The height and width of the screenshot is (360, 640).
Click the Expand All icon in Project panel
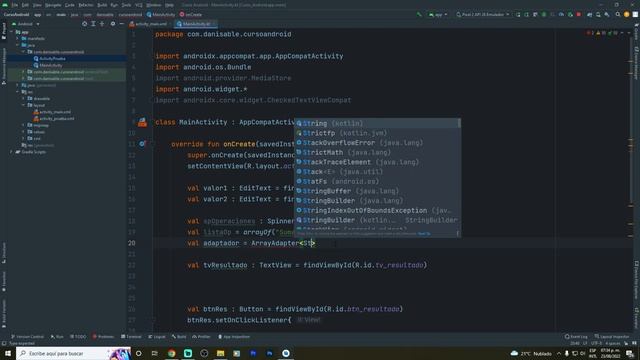93,24
